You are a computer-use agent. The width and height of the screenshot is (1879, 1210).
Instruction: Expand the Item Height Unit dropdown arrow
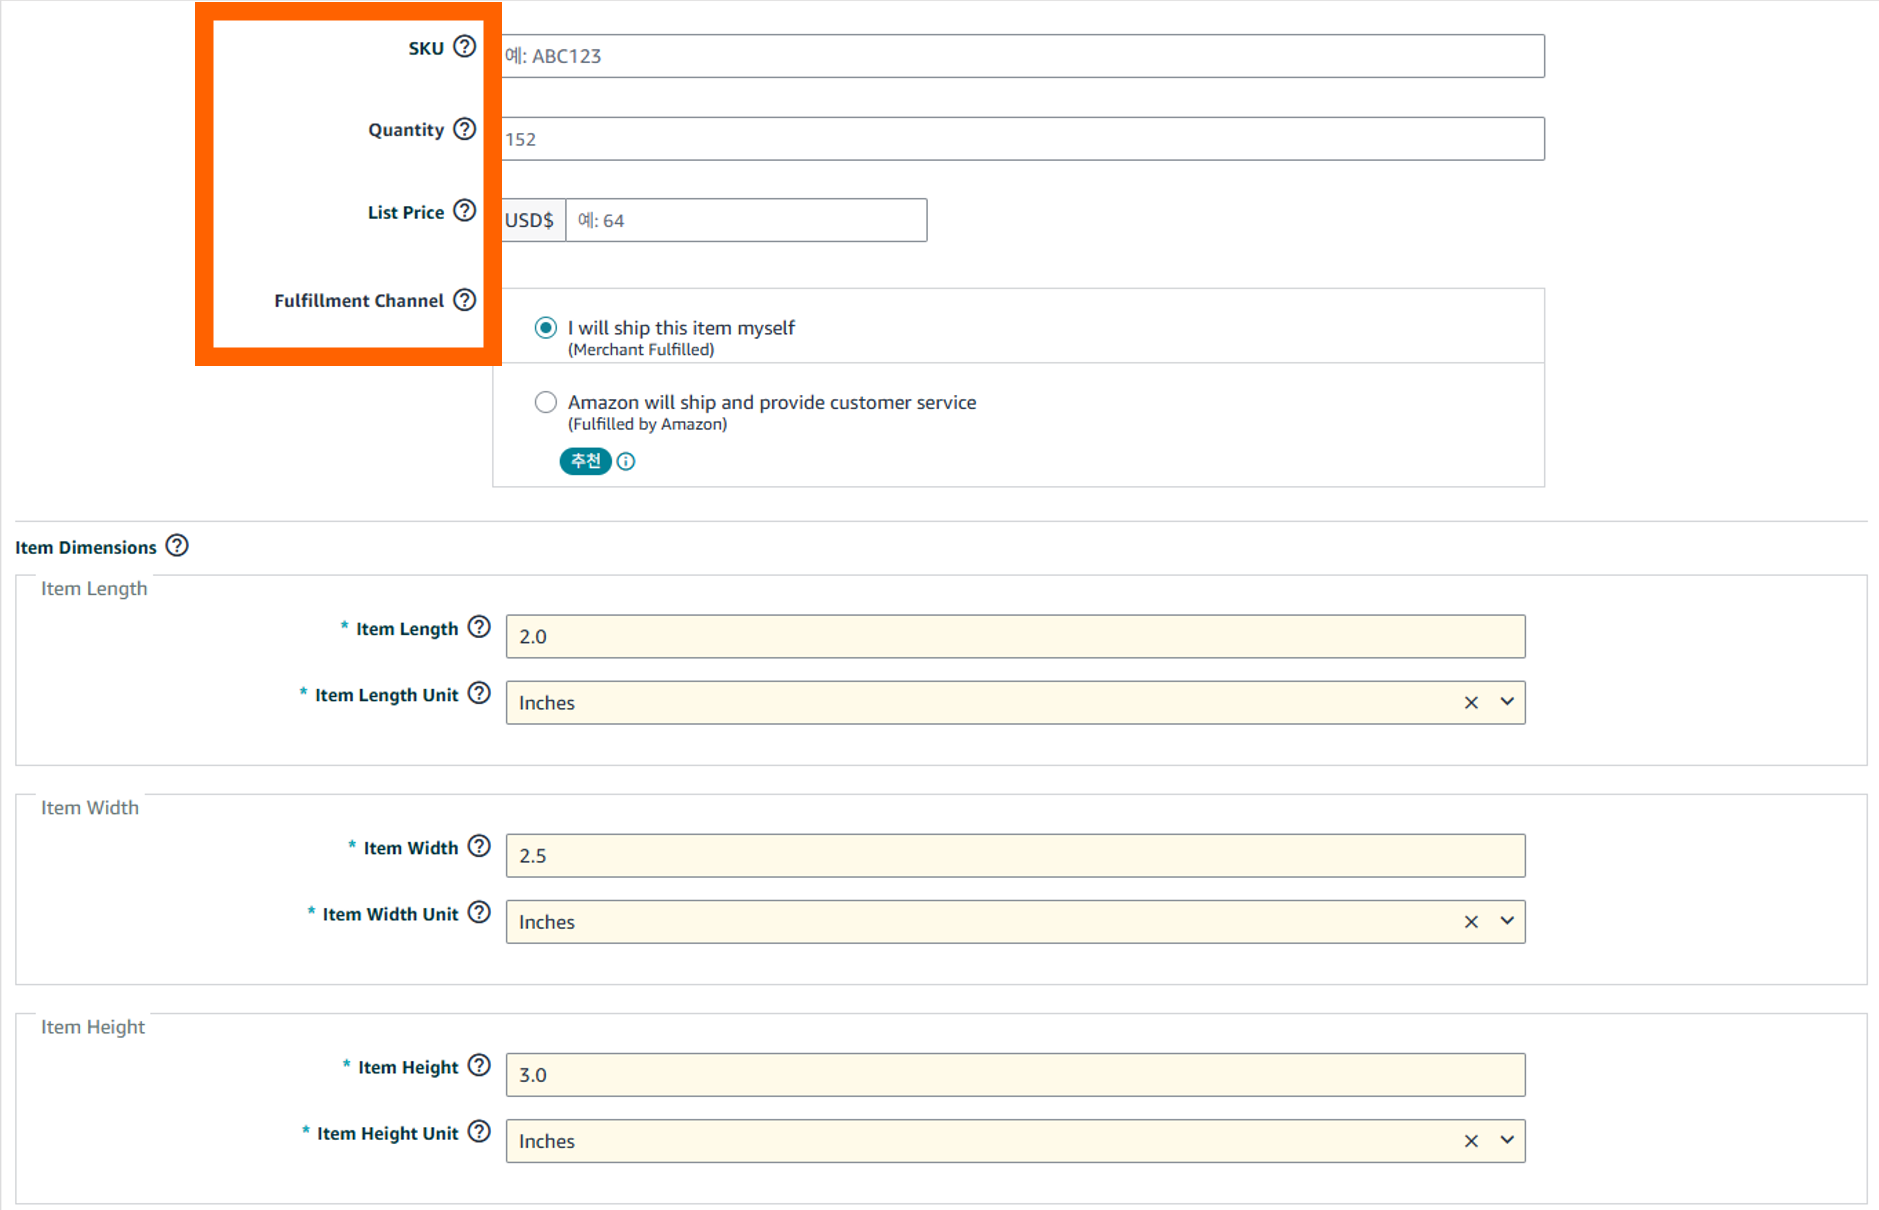[x=1507, y=1140]
